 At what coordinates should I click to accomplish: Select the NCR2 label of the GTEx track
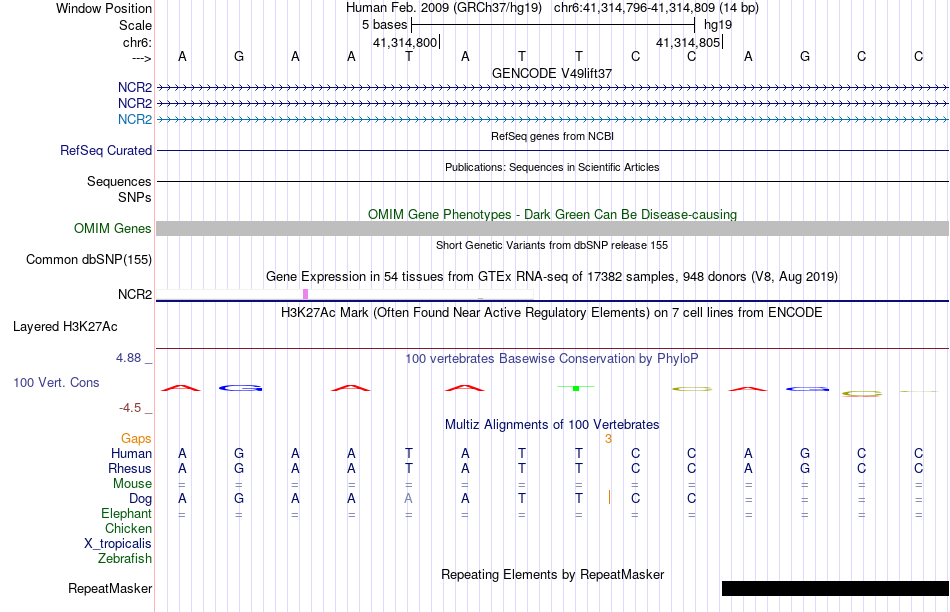135,294
